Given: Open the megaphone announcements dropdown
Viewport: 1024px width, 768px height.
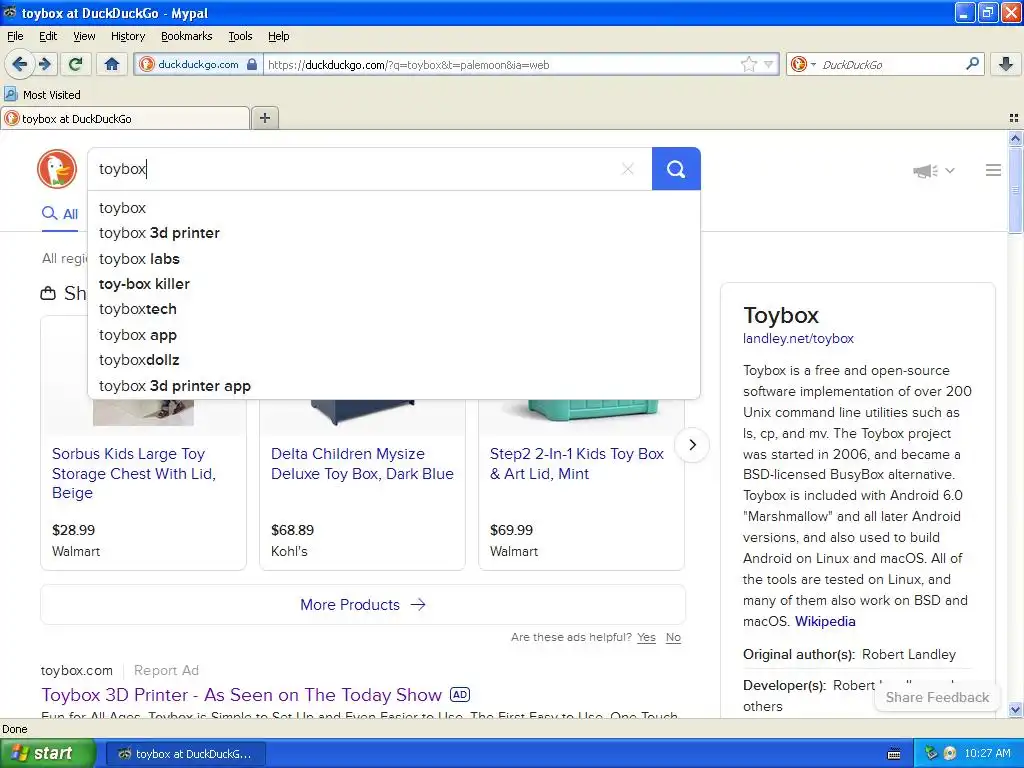Looking at the screenshot, I should [x=934, y=171].
